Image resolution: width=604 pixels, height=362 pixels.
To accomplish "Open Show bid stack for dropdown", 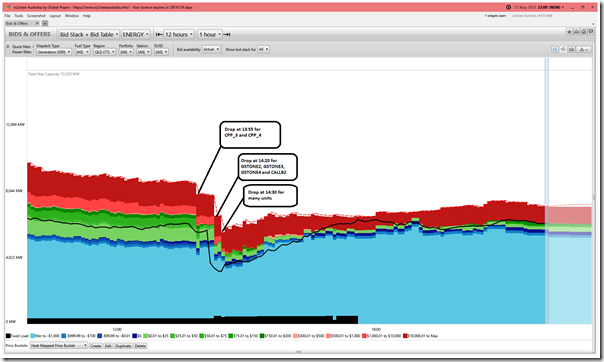I will pyautogui.click(x=263, y=49).
